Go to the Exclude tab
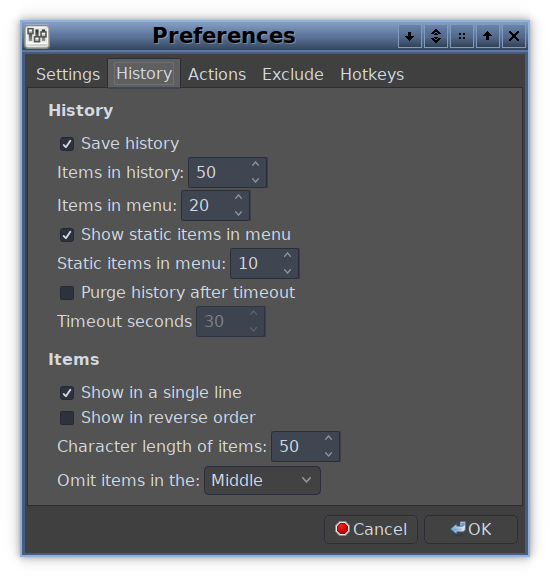550x577 pixels. (x=293, y=74)
